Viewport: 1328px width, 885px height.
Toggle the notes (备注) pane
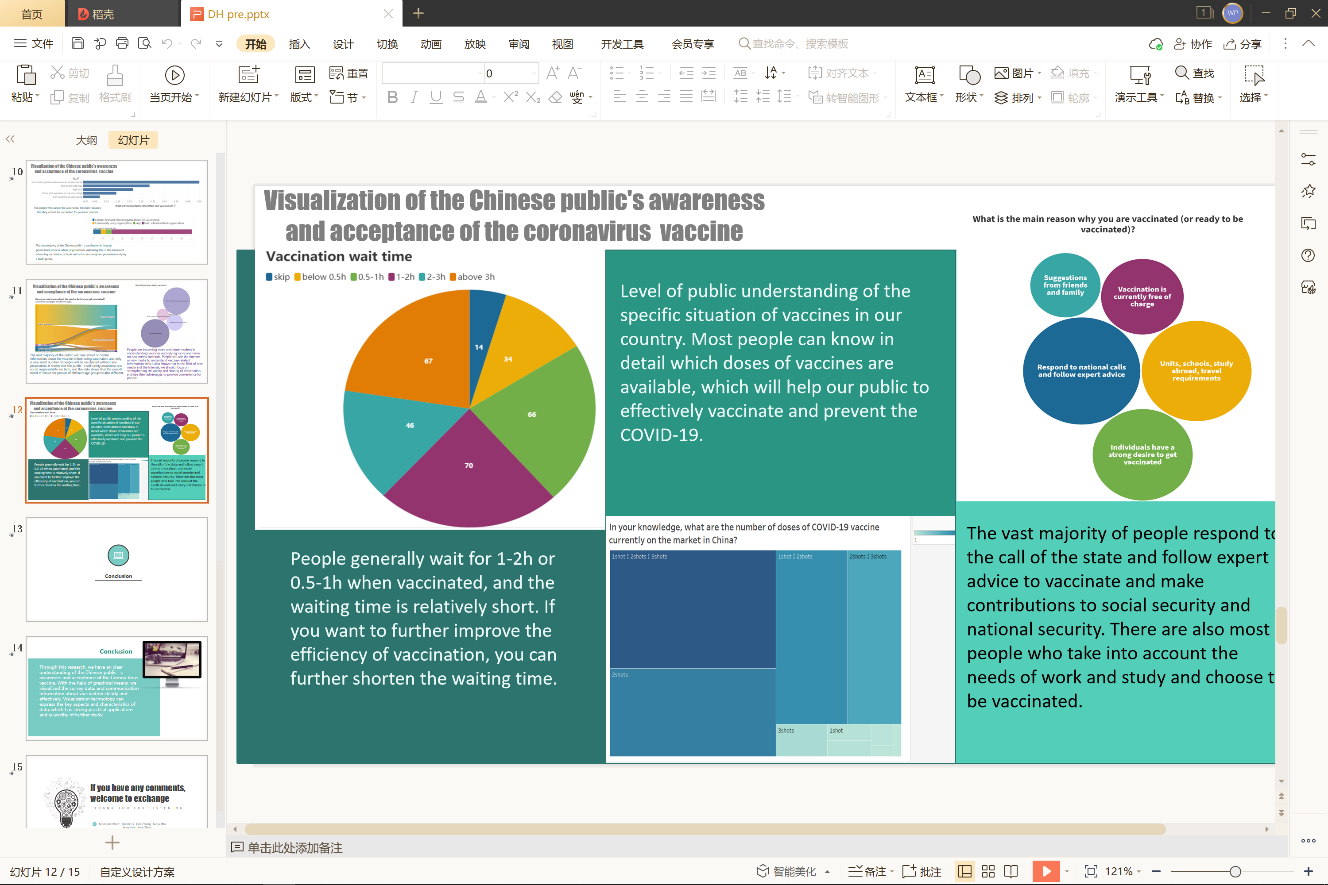point(867,872)
